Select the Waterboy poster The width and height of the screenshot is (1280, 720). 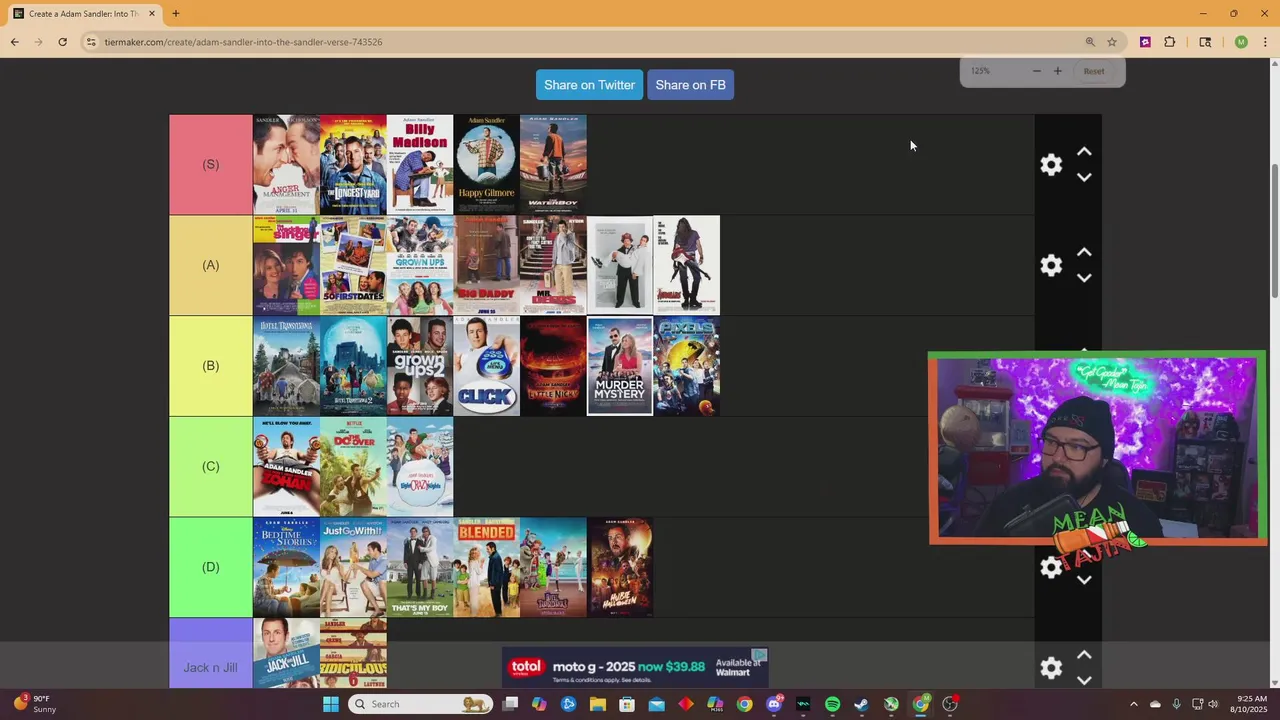(x=553, y=165)
